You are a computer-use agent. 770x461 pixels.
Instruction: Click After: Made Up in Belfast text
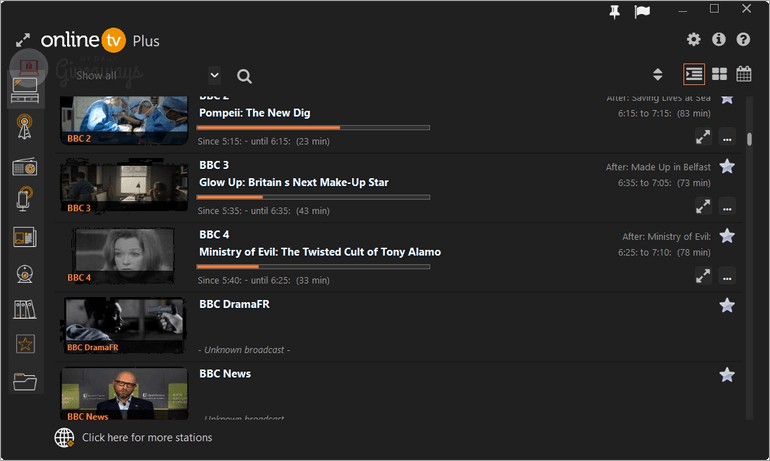pos(658,167)
